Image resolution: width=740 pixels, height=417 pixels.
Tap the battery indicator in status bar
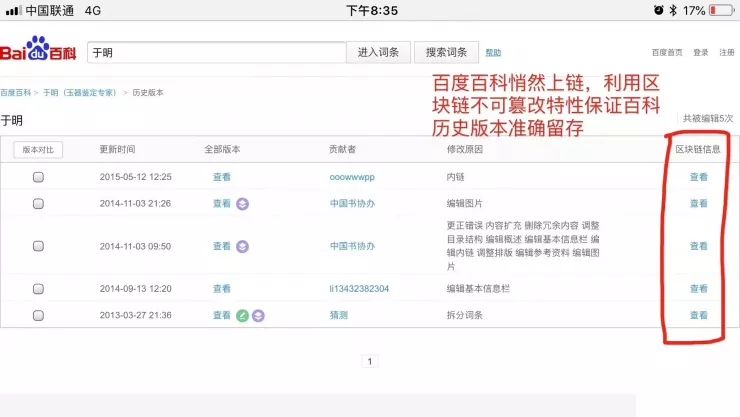click(722, 10)
